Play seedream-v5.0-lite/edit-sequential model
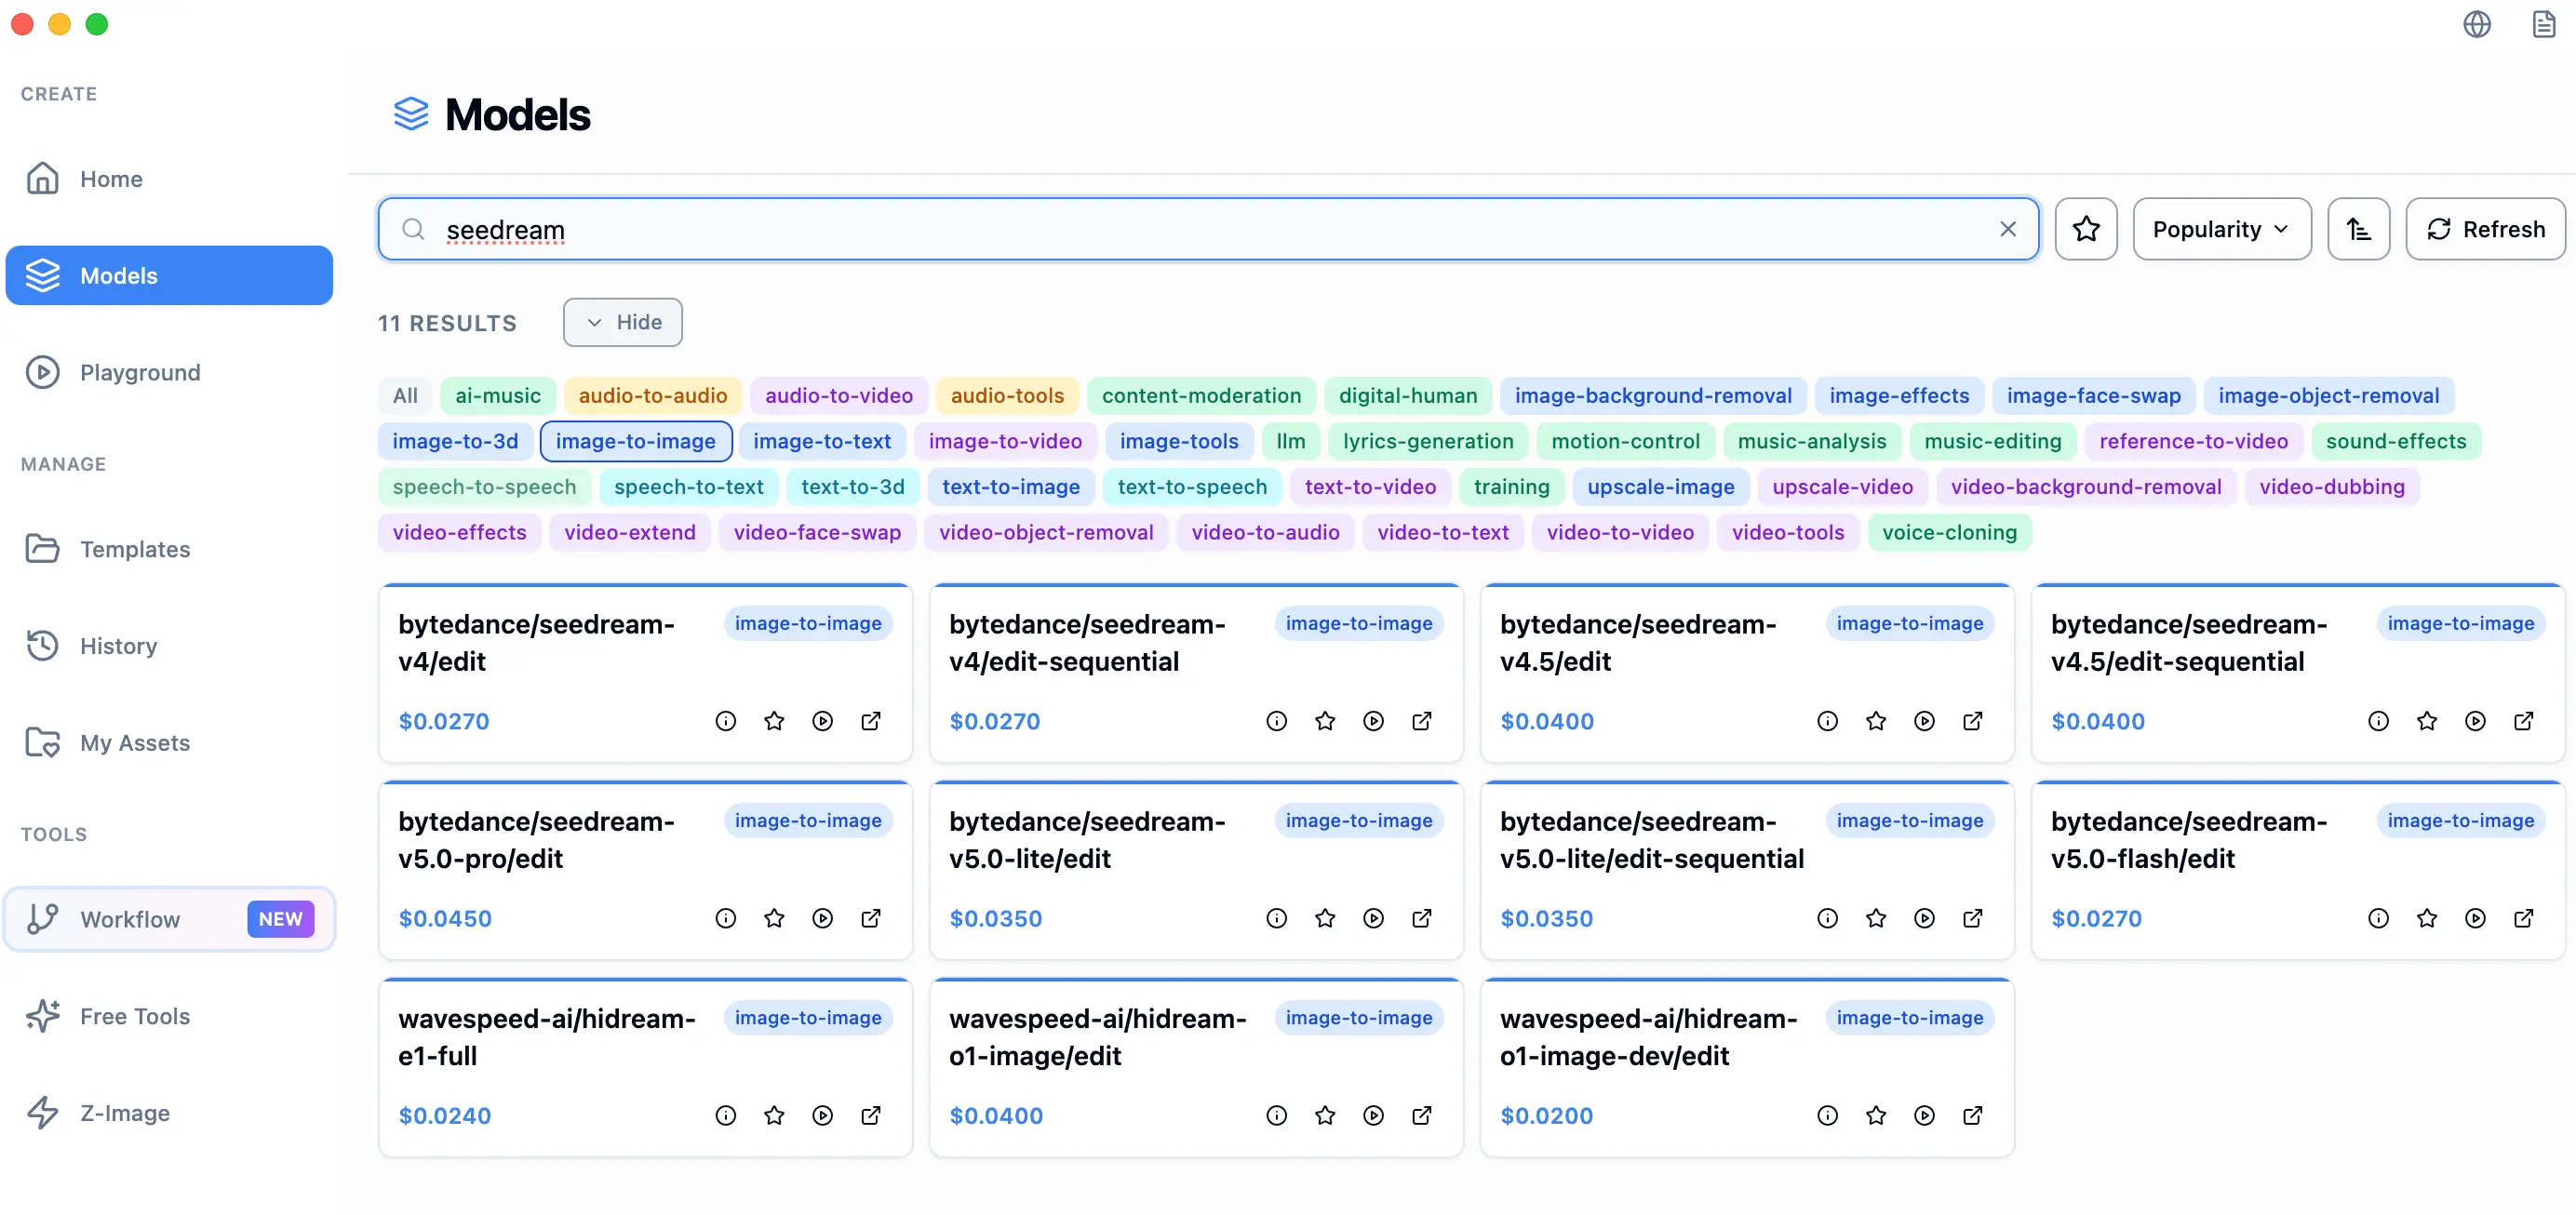The image size is (2576, 1215). pos(1924,918)
